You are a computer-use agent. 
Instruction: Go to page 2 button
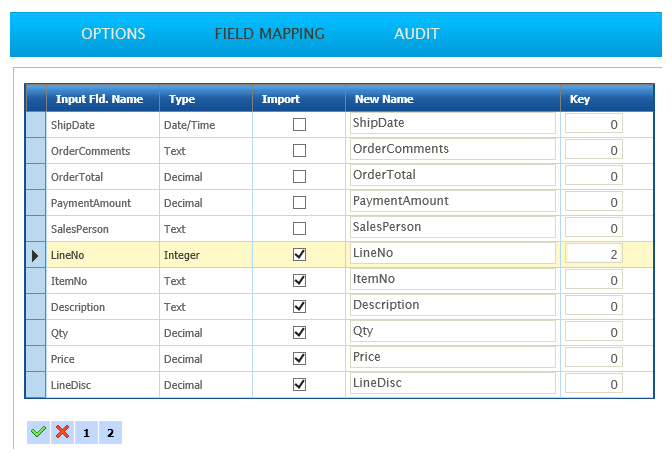[x=110, y=433]
